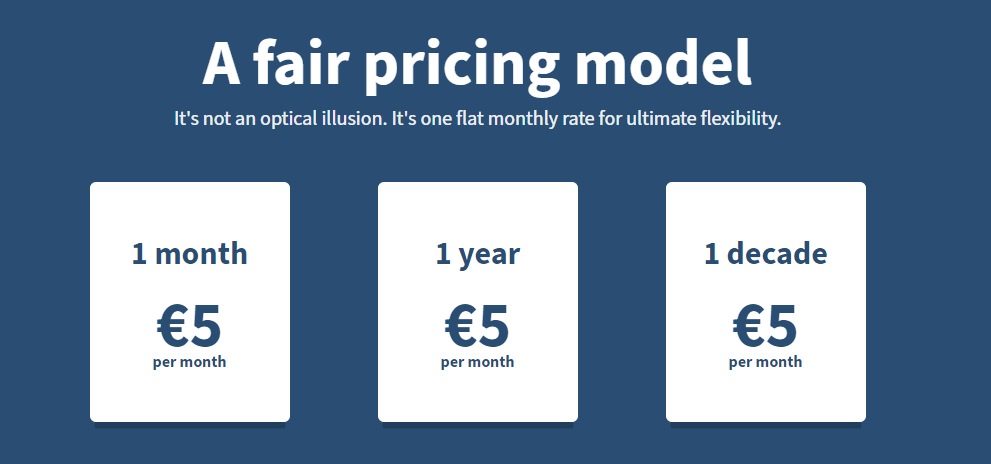Click the word "ultimate" in the subtitle
991x464 pixels.
click(658, 119)
